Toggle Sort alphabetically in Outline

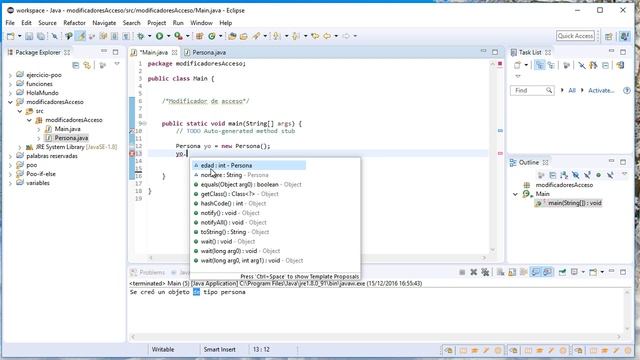click(564, 175)
